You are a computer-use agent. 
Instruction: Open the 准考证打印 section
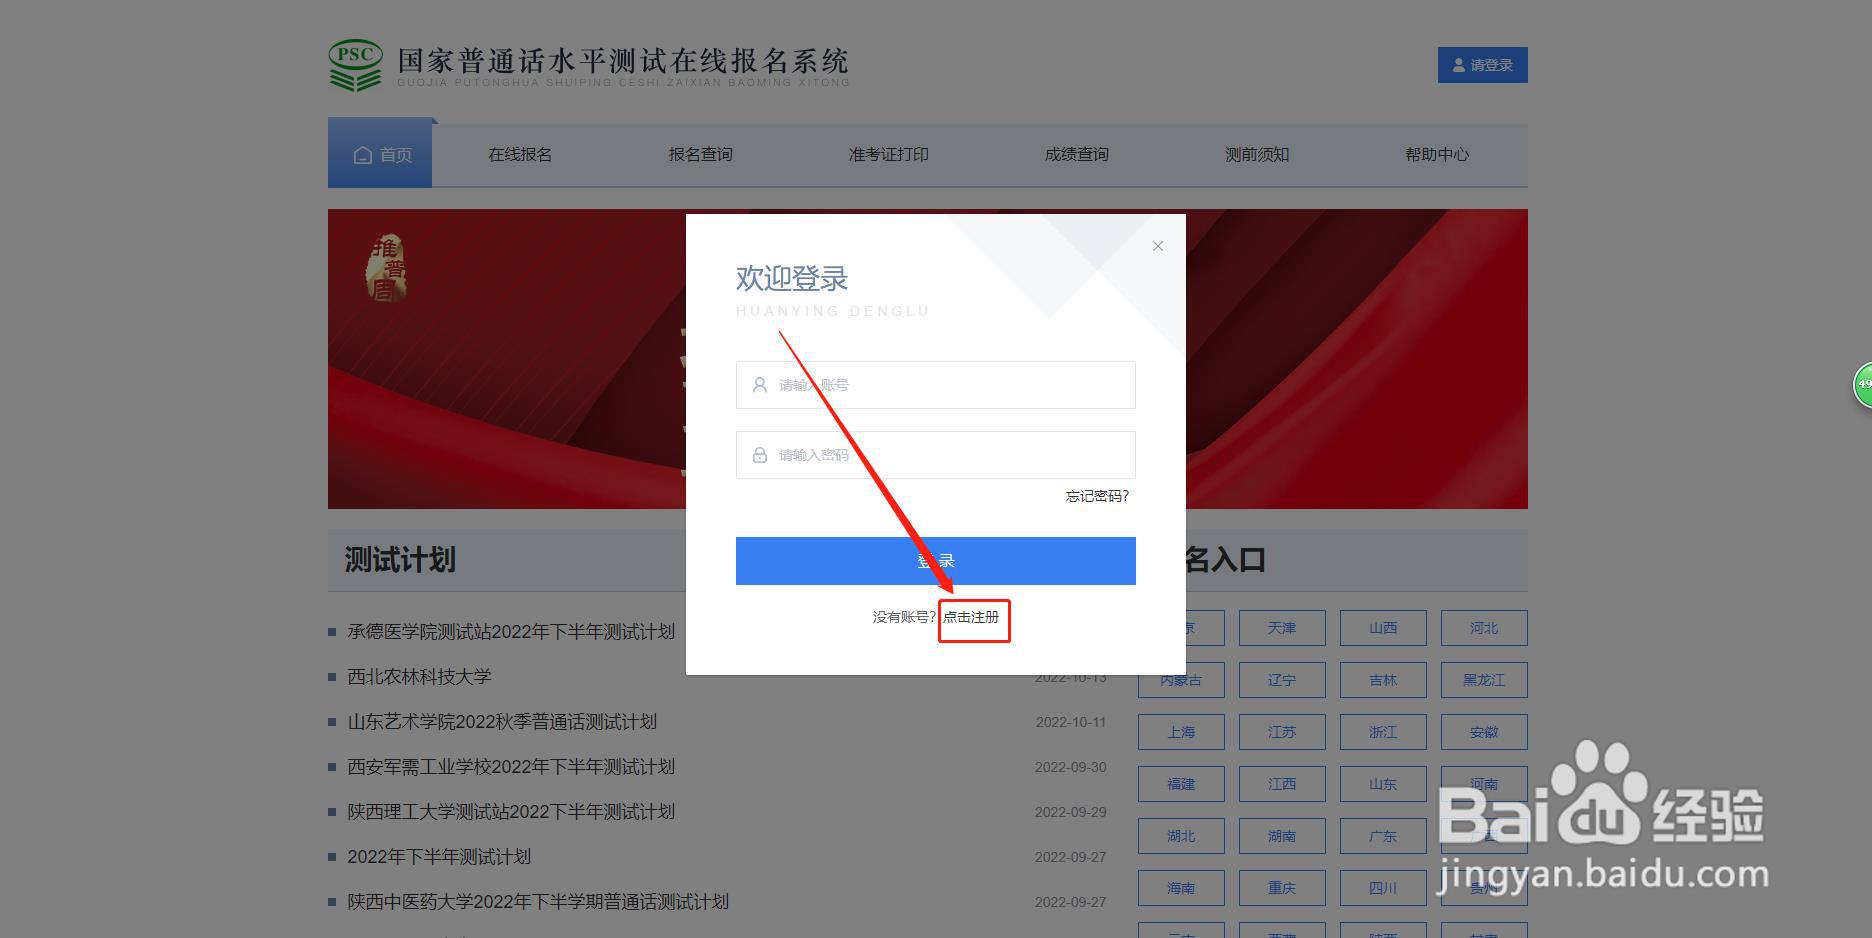point(888,154)
